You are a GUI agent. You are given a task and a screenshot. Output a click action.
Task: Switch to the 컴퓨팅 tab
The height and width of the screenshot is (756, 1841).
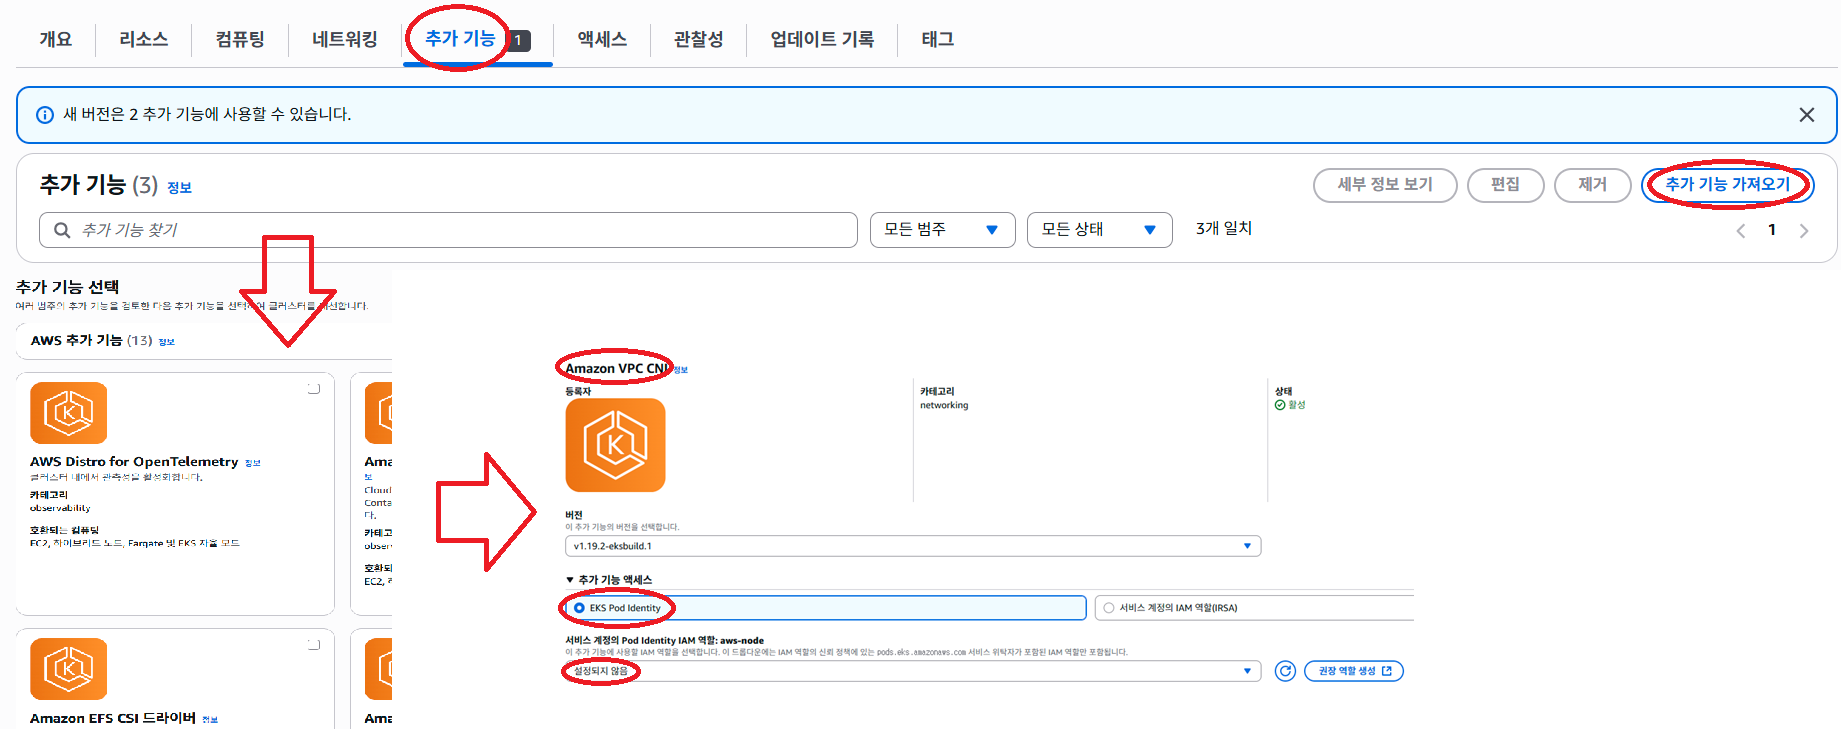(240, 39)
